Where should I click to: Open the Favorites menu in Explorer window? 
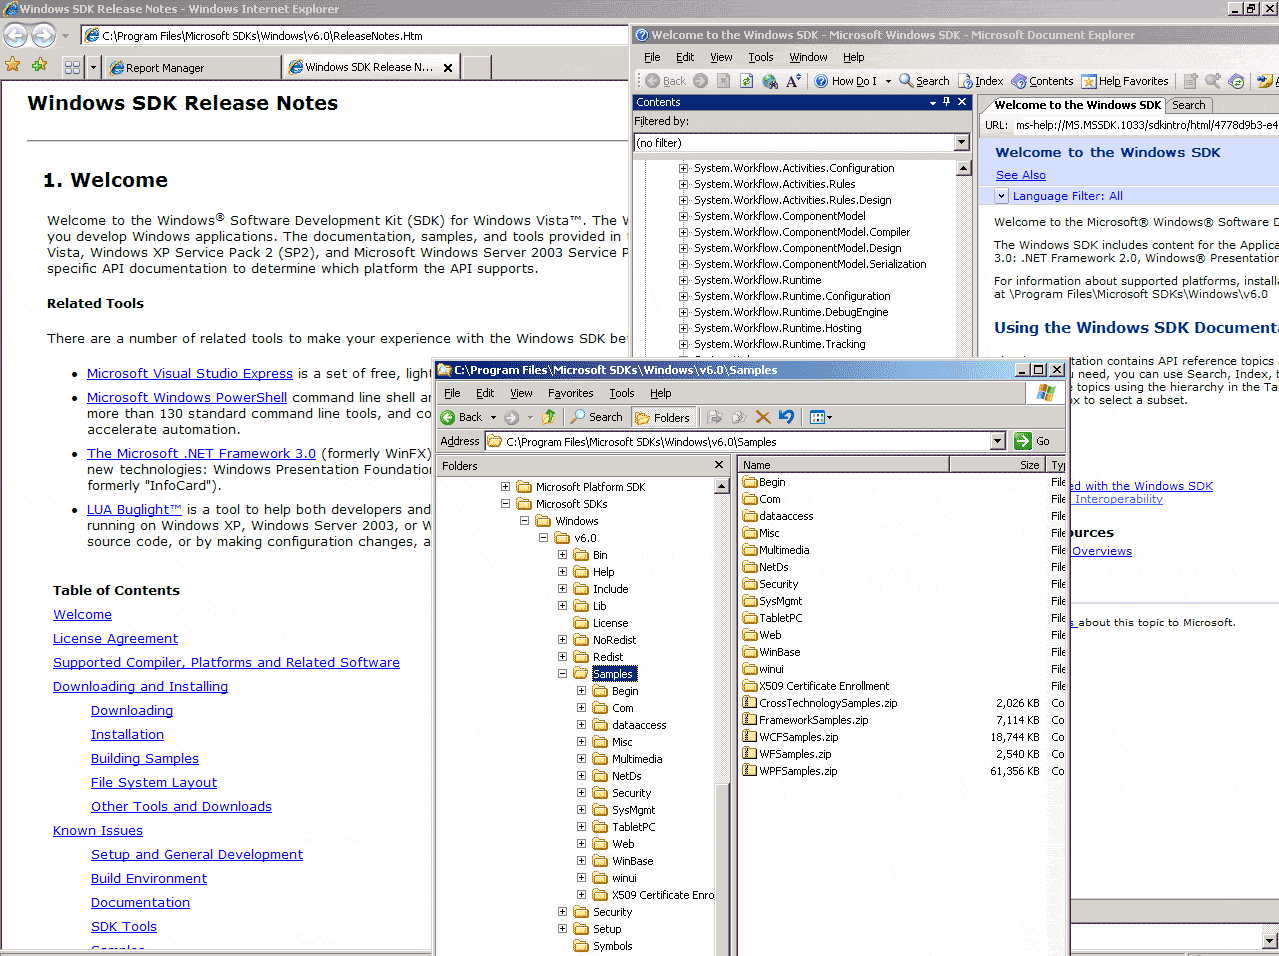coord(570,393)
